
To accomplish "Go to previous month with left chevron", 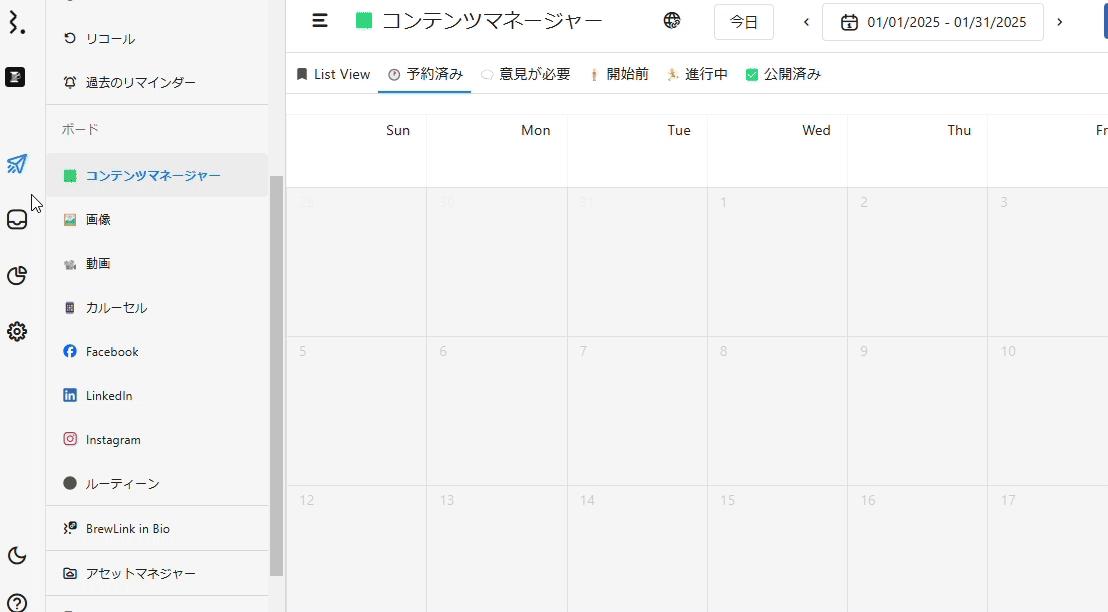I will tap(806, 22).
